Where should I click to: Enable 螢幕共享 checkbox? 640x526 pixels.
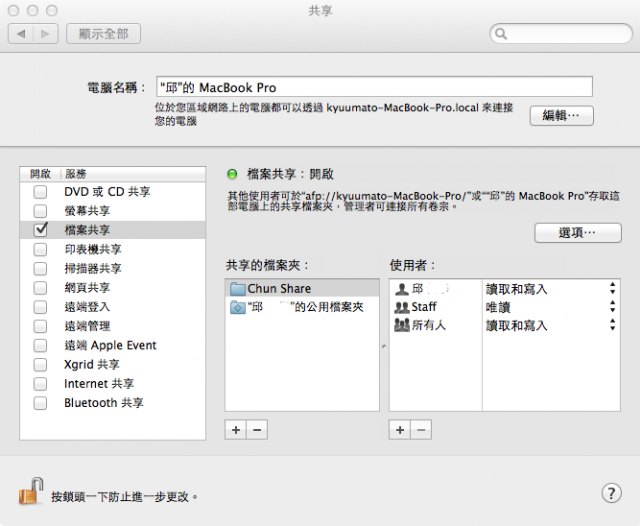[x=40, y=211]
